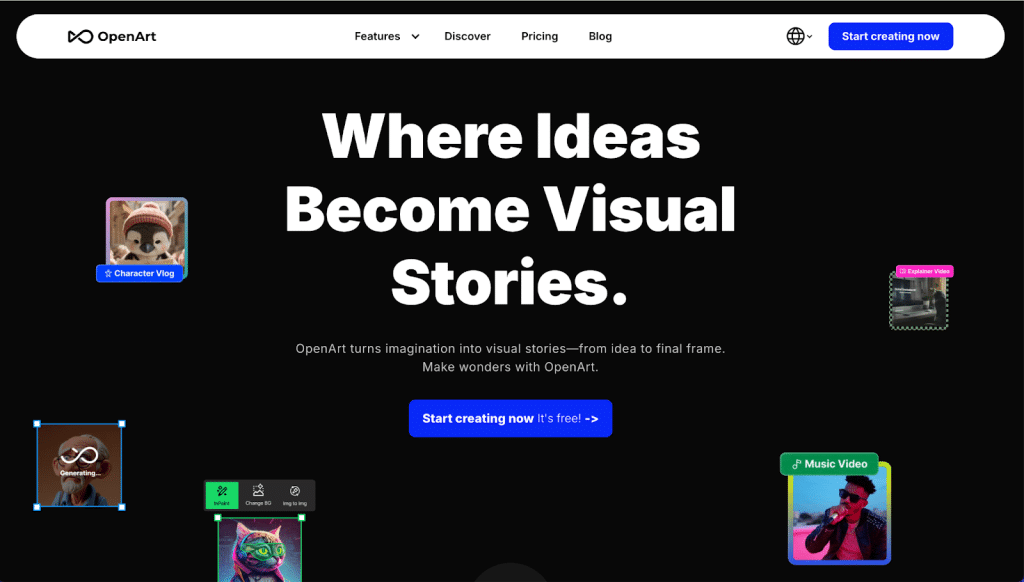Open the Features menu
Image resolution: width=1024 pixels, height=582 pixels.
(377, 37)
